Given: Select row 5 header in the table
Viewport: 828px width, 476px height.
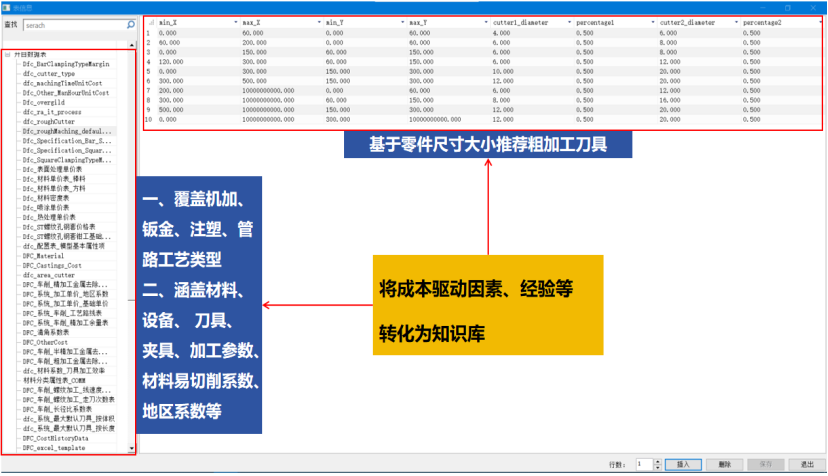Looking at the screenshot, I should 148,72.
